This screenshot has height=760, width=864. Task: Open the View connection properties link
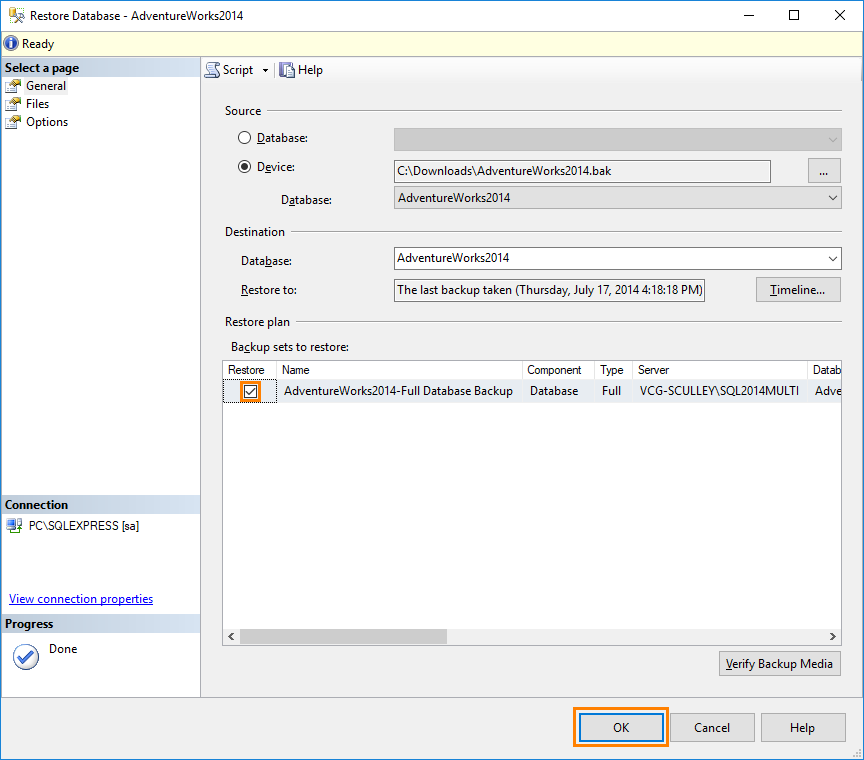click(80, 598)
